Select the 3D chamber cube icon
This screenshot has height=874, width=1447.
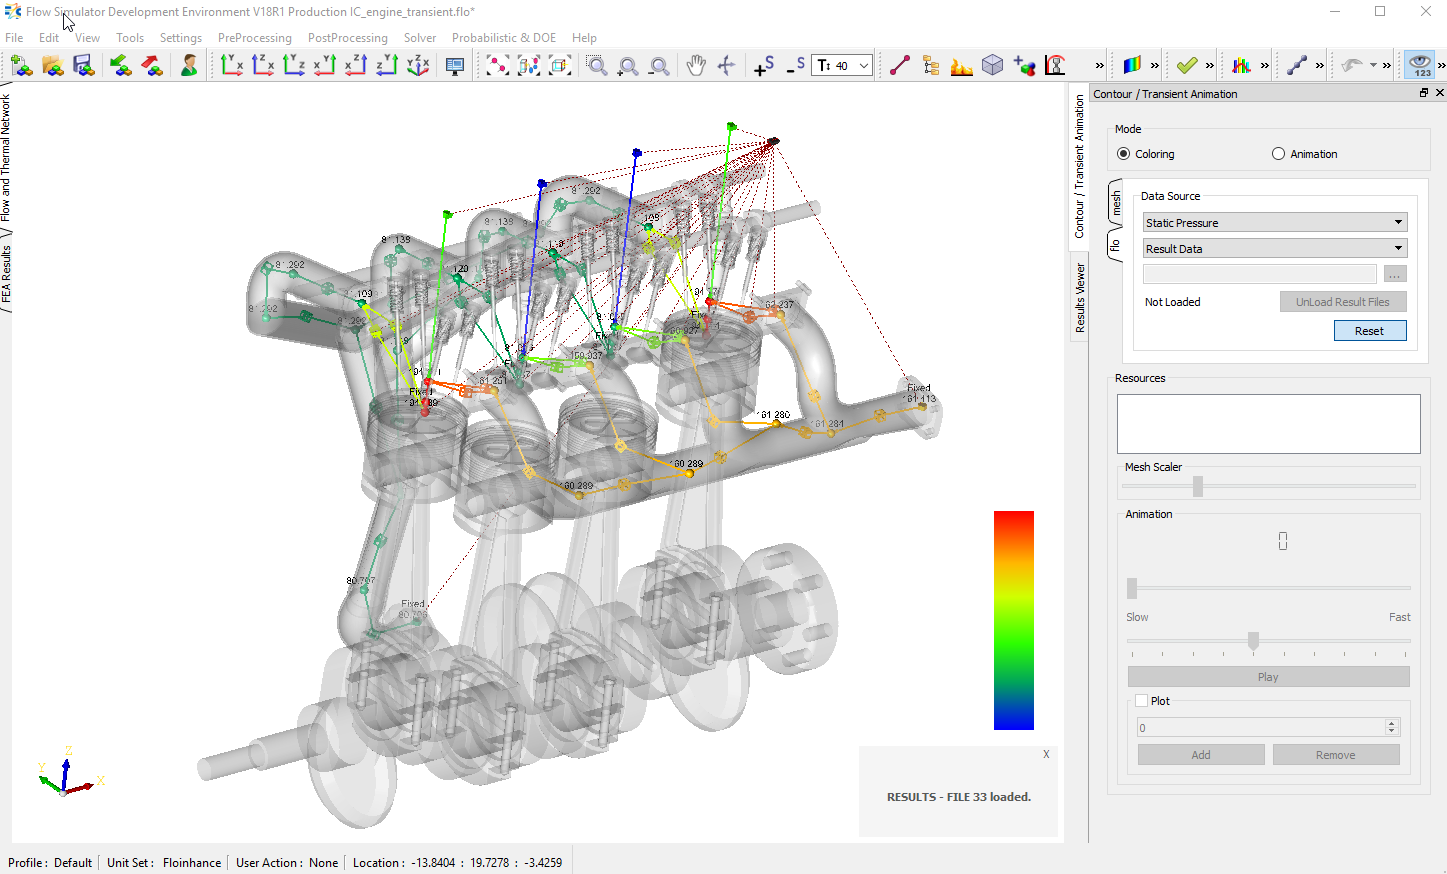(x=992, y=64)
